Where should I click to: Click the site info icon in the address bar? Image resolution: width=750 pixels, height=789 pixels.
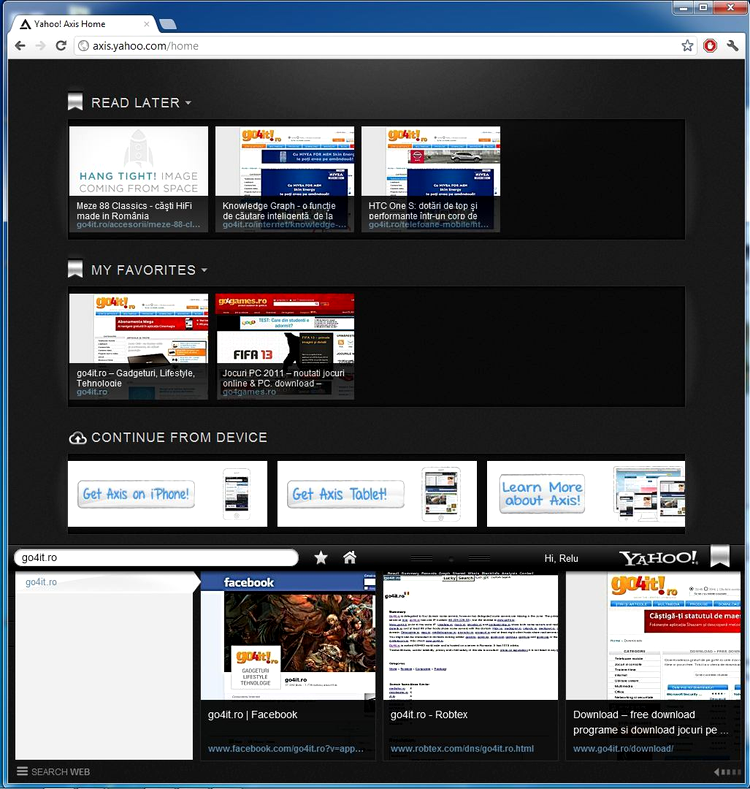point(83,46)
